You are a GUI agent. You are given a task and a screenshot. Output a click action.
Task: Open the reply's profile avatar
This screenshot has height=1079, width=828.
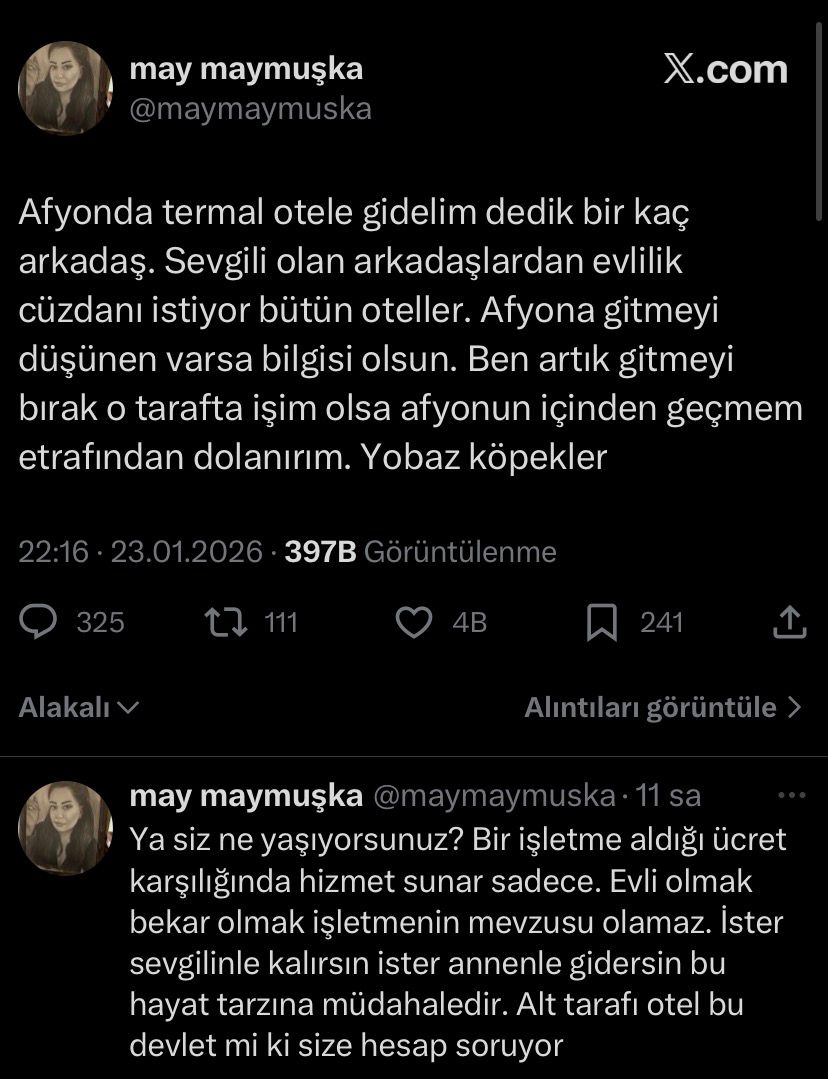point(66,829)
